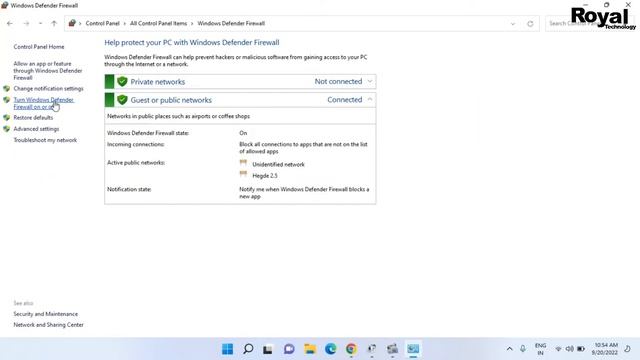Go up one level with Up arrow
Screen dimensions: 640x360
click(x=54, y=24)
